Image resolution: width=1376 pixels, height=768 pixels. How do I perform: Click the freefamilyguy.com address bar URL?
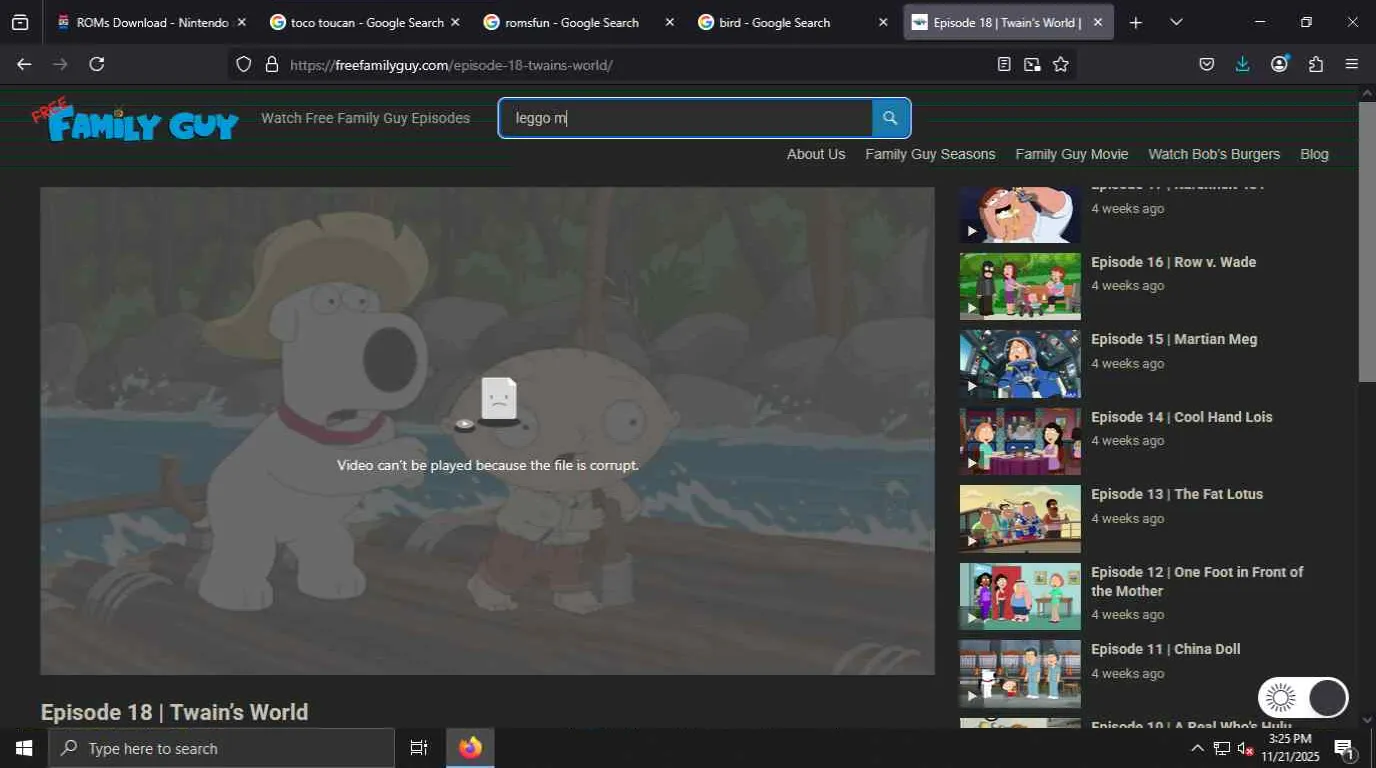click(451, 65)
